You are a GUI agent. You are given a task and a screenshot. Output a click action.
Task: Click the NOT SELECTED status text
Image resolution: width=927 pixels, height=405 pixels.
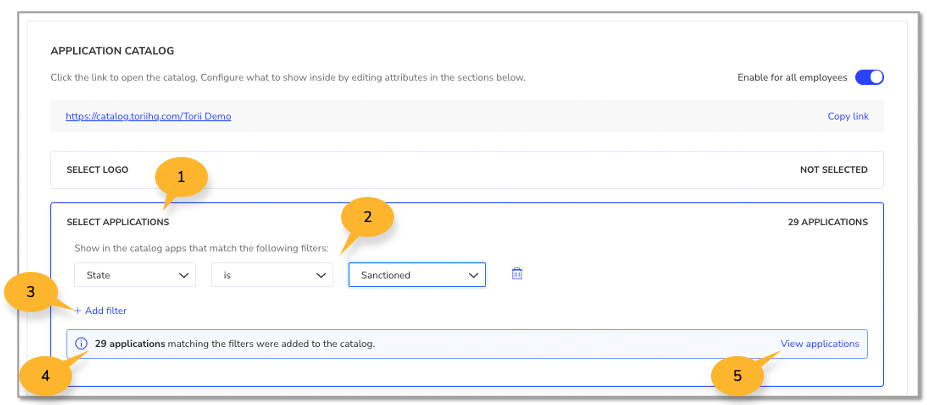(x=834, y=170)
